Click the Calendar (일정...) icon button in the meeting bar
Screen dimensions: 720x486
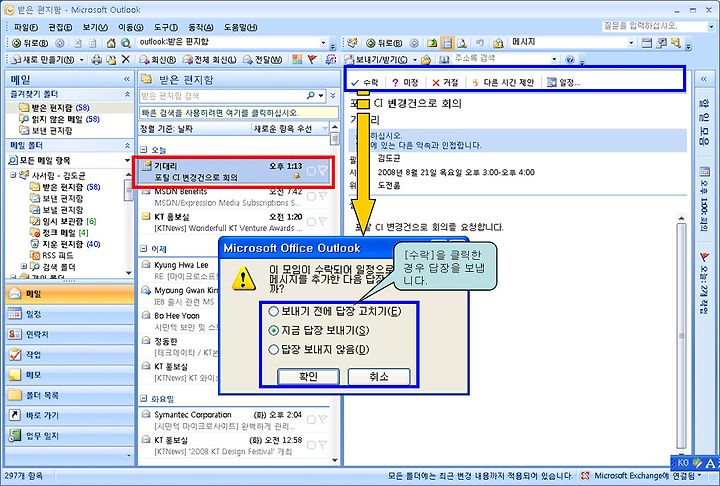[x=564, y=82]
